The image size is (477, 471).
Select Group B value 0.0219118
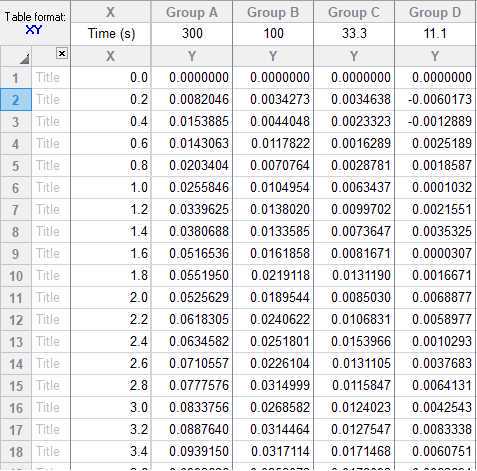pyautogui.click(x=273, y=276)
